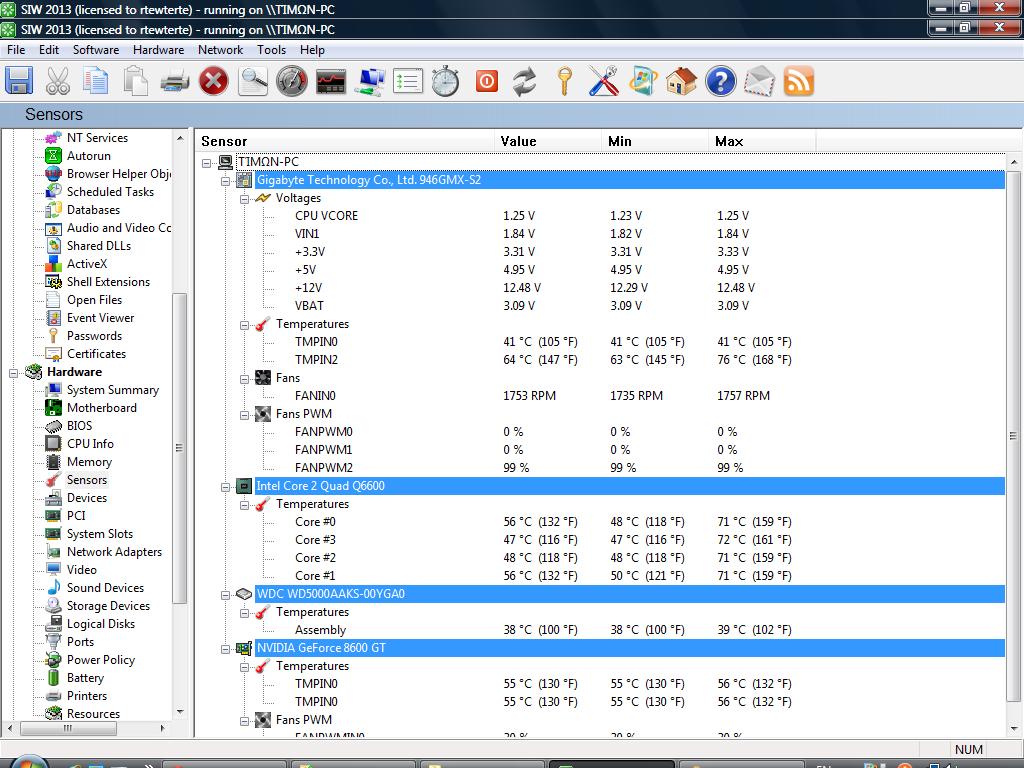This screenshot has width=1024, height=768.
Task: Sort by the Min column header
Action: (655, 141)
